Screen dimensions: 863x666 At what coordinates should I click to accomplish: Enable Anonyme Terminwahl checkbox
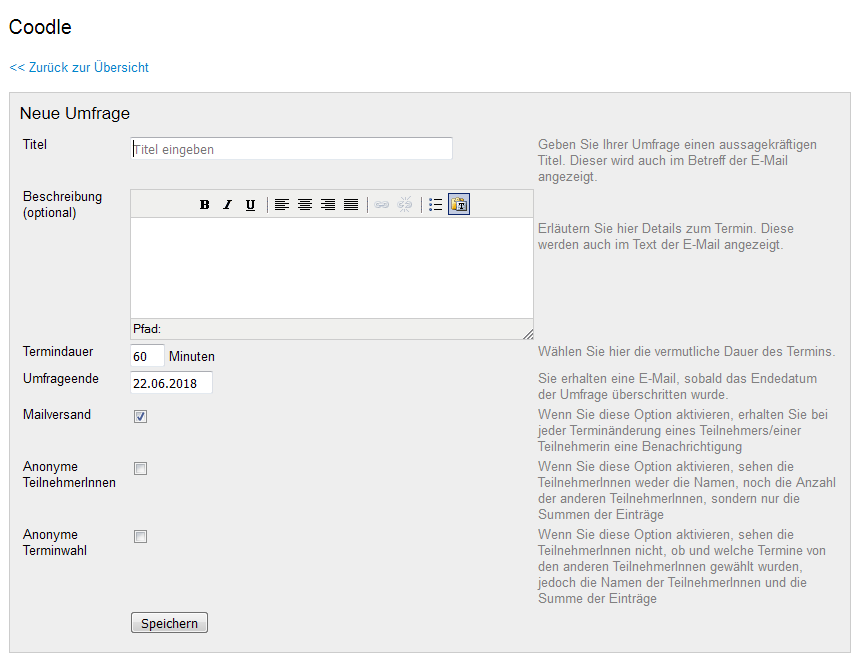tap(141, 537)
